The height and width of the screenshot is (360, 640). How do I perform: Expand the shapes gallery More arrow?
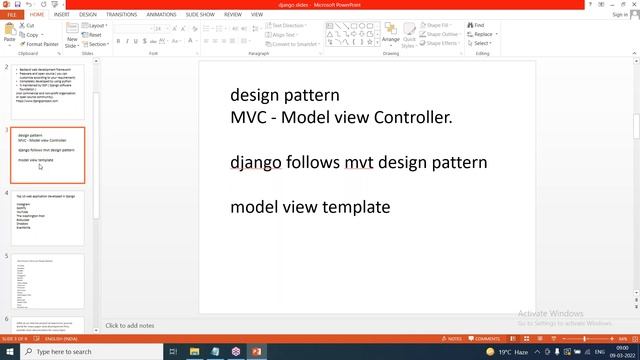pyautogui.click(x=378, y=42)
